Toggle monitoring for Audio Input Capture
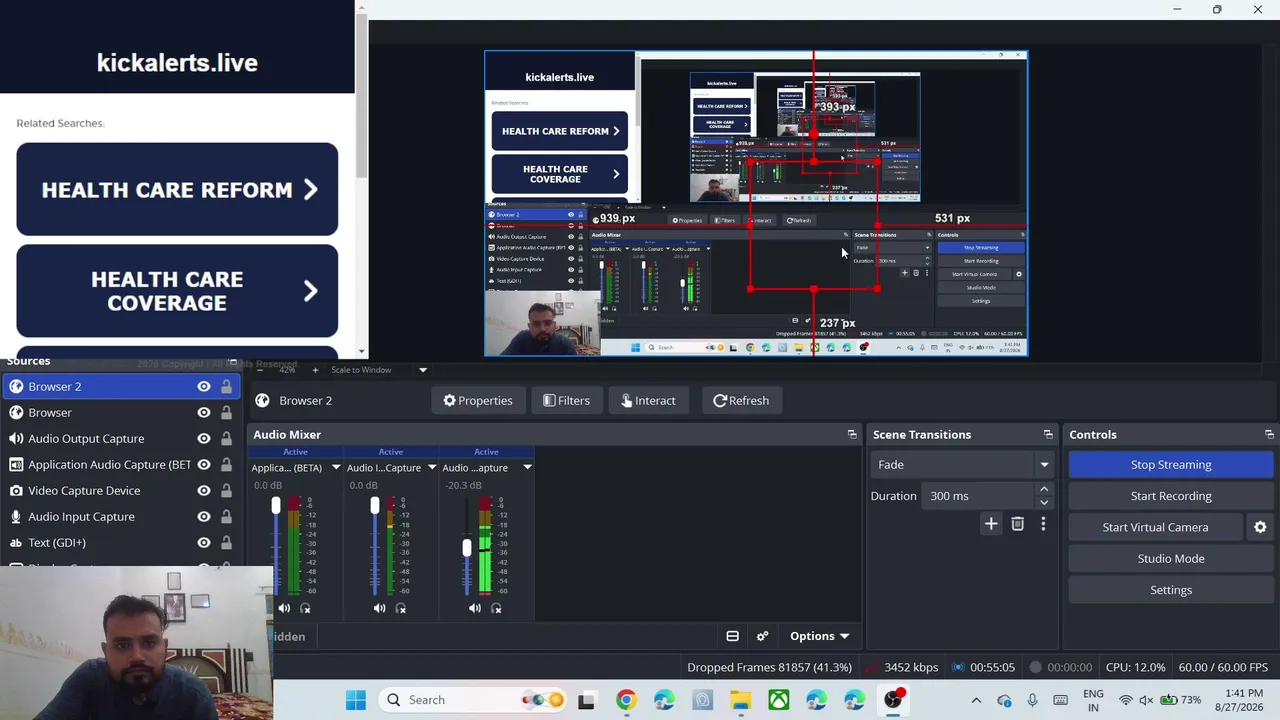1280x720 pixels. tap(401, 608)
